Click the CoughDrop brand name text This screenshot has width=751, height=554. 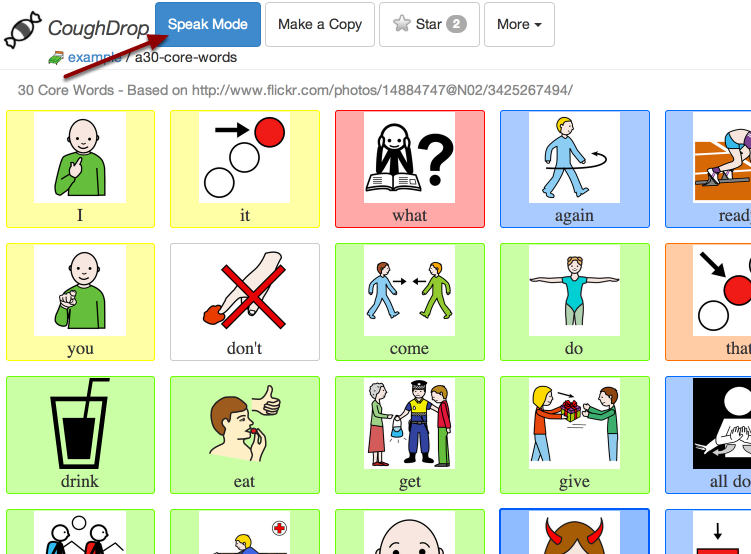[98, 28]
